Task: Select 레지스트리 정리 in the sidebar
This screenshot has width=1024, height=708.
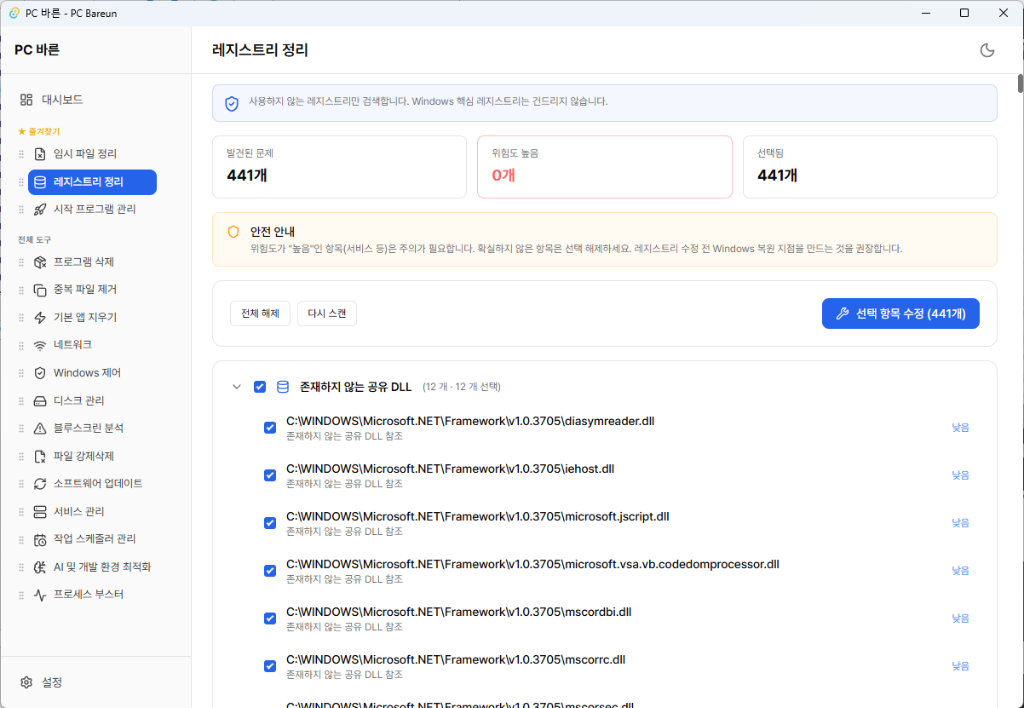Action: (92, 182)
